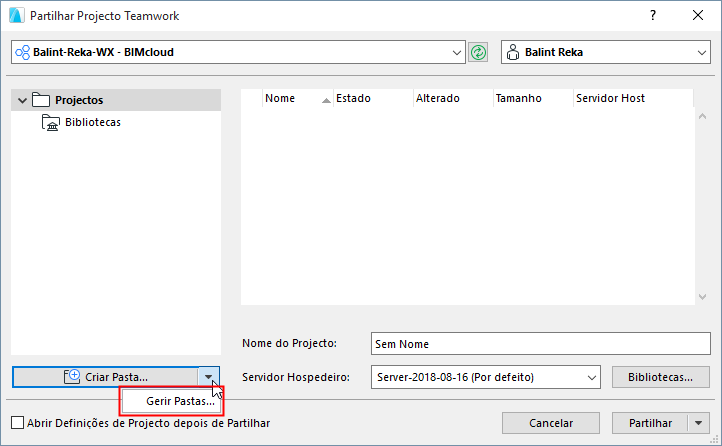
Task: Click the project list scroll down arrow
Action: (702, 297)
